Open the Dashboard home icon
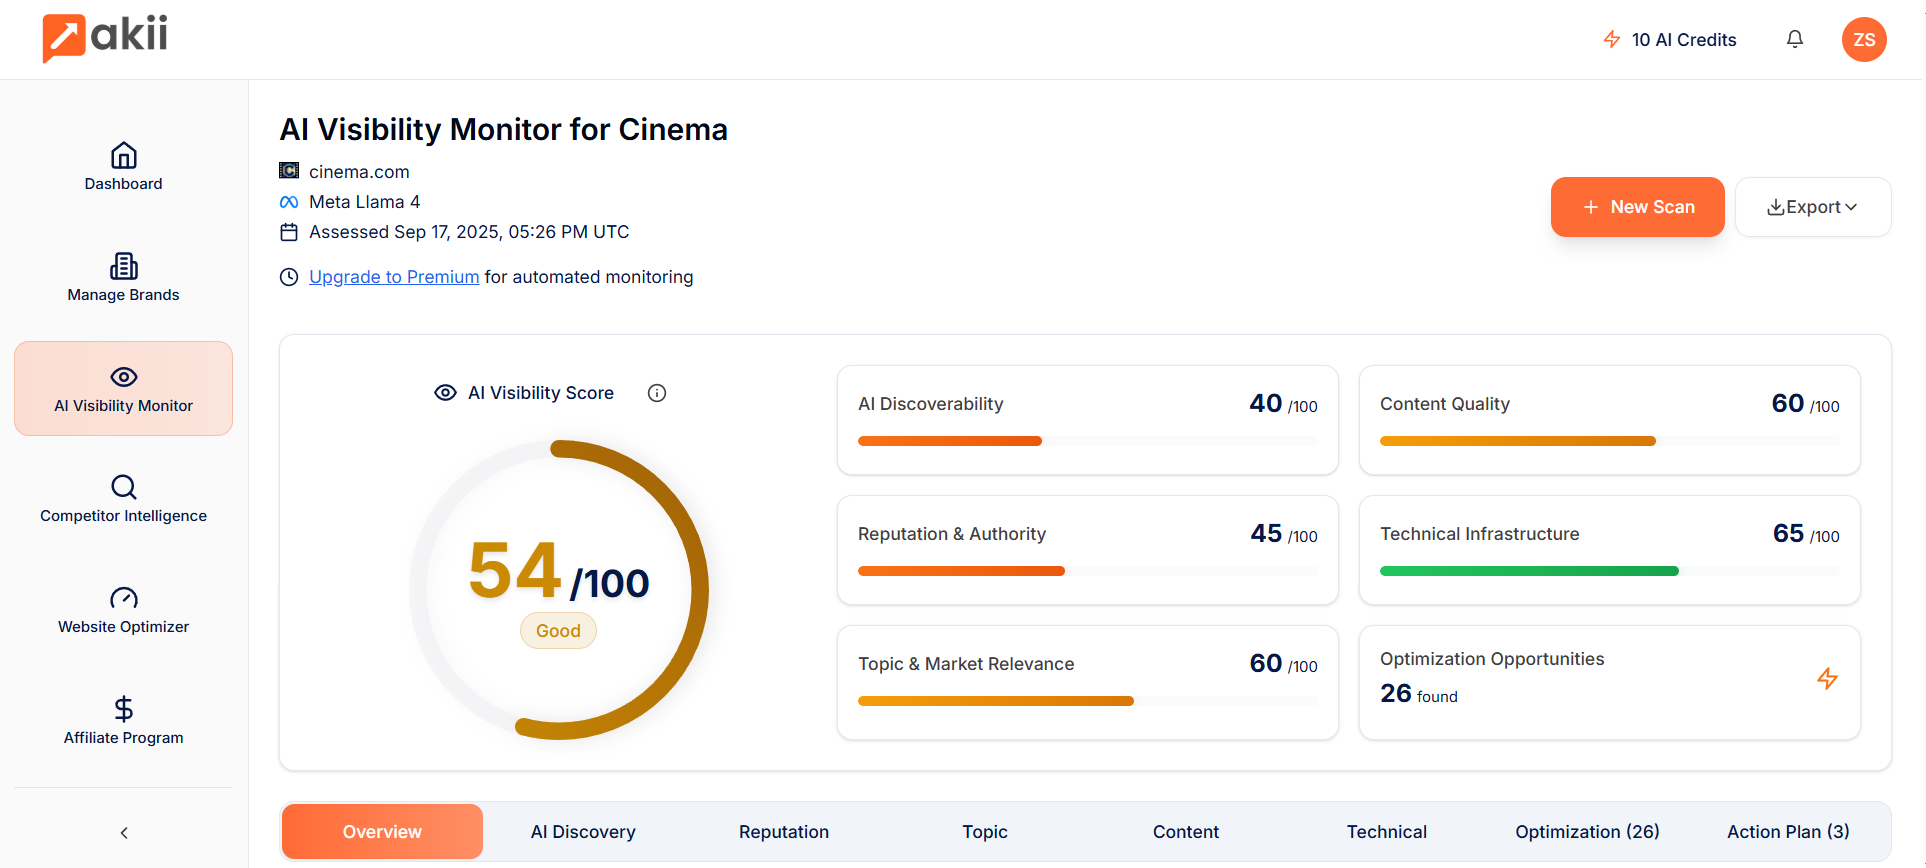This screenshot has width=1926, height=868. click(123, 156)
